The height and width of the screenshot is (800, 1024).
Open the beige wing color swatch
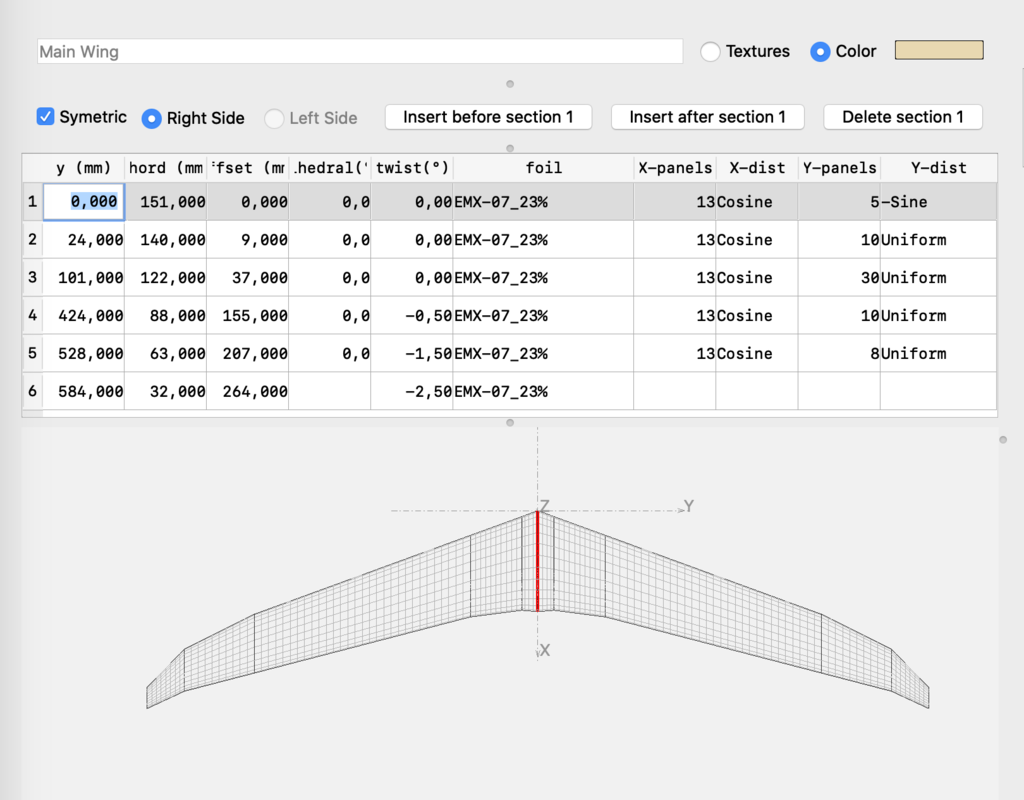pyautogui.click(x=938, y=50)
